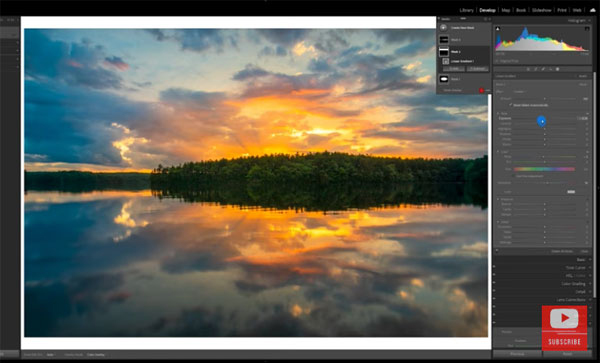The width and height of the screenshot is (600, 363).
Task: Click the Previous button
Action: coord(517,354)
